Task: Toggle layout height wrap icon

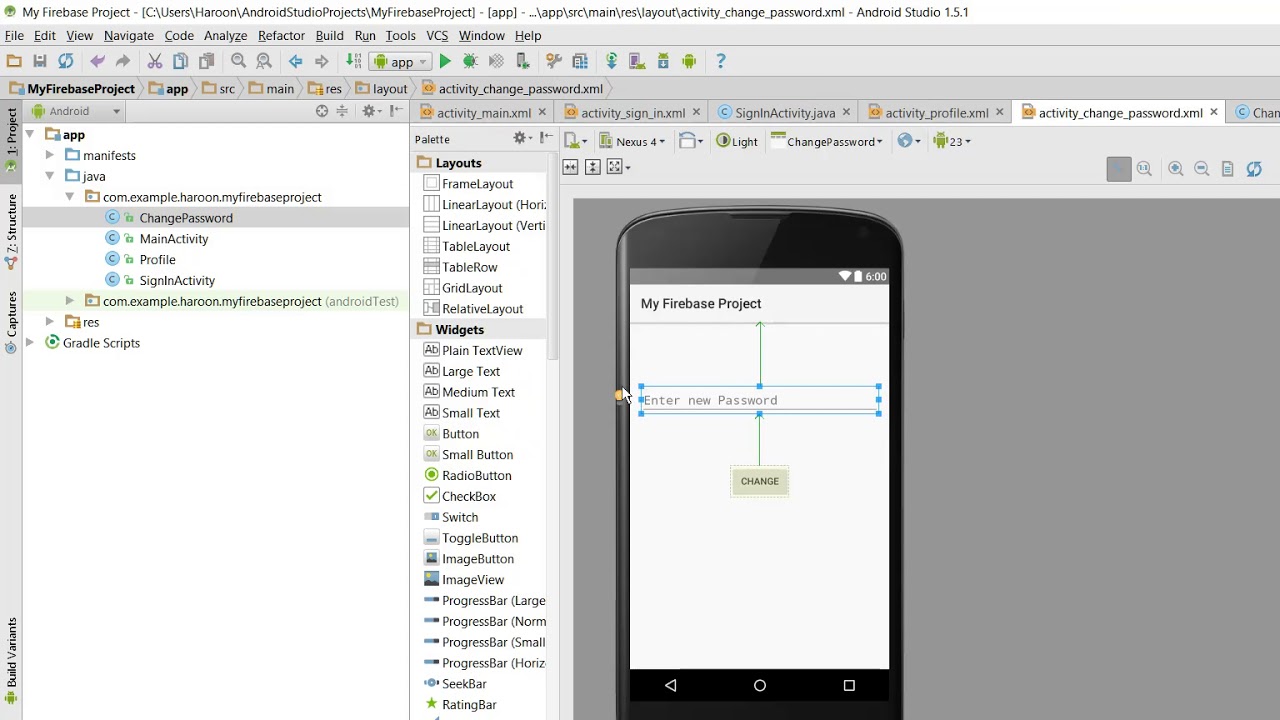Action: (593, 167)
